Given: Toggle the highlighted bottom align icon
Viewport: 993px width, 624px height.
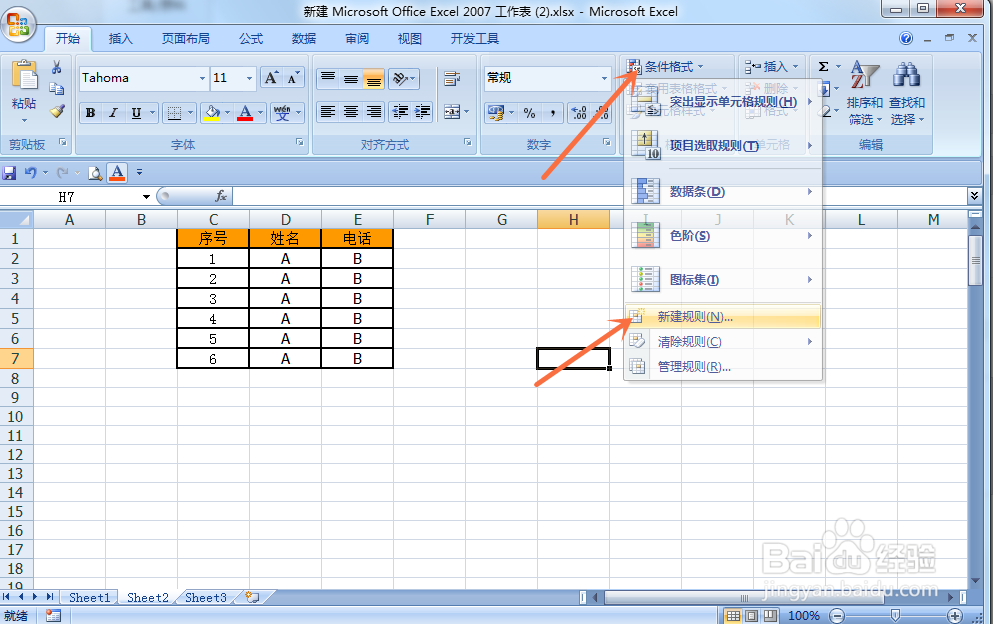Looking at the screenshot, I should [374, 78].
